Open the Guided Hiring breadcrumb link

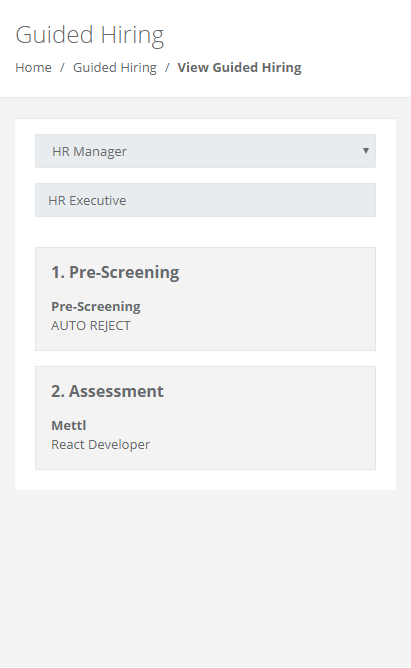pos(115,67)
